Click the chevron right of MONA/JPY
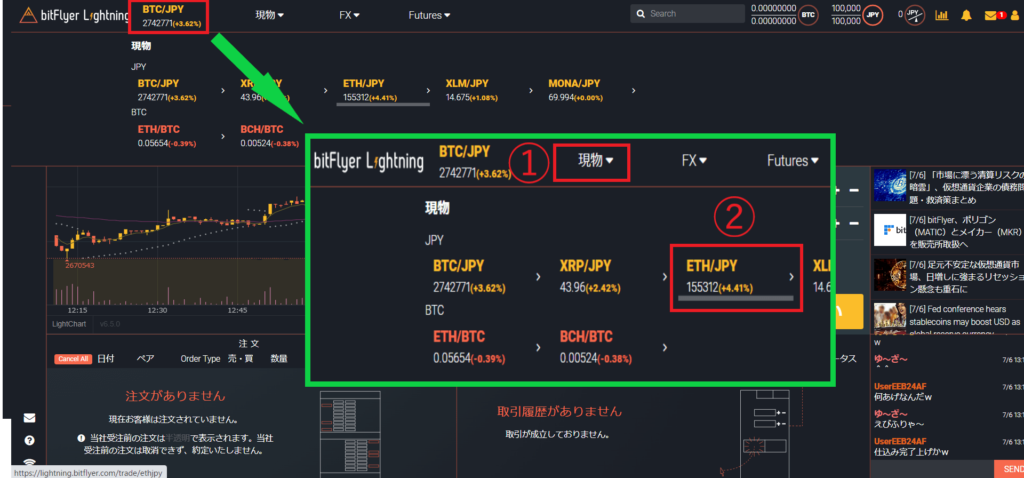The image size is (1024, 478). tap(633, 91)
